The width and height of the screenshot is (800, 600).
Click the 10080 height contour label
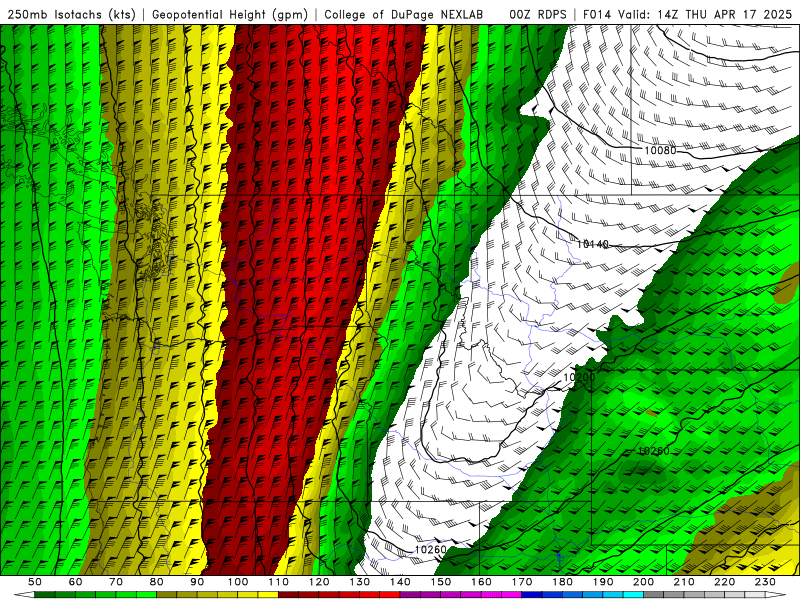click(x=660, y=150)
